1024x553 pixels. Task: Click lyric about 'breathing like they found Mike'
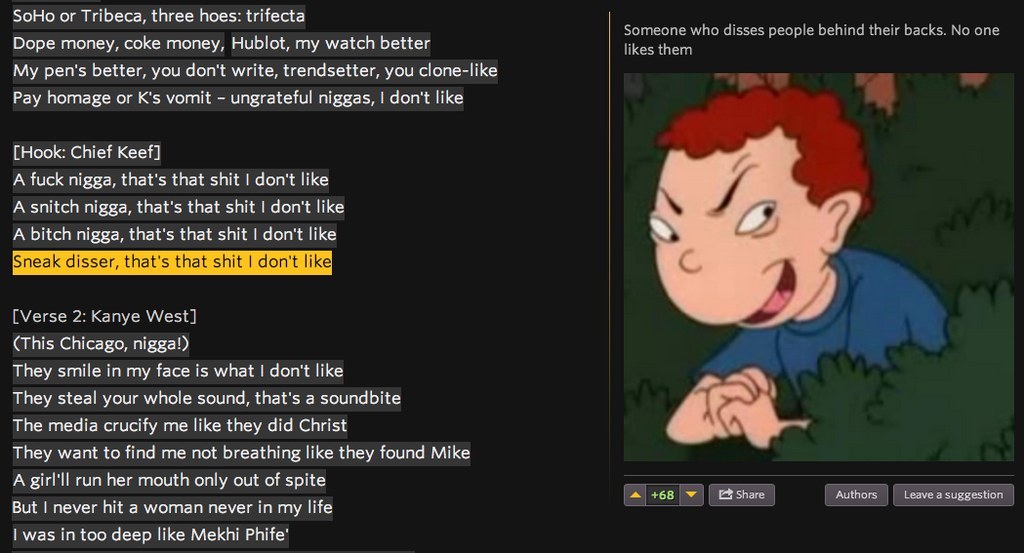coord(242,453)
